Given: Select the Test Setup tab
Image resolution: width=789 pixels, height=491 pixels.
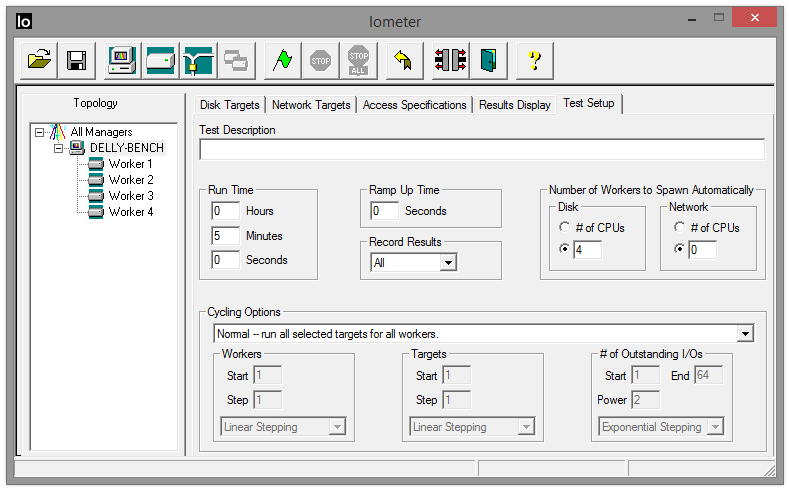Looking at the screenshot, I should (589, 104).
